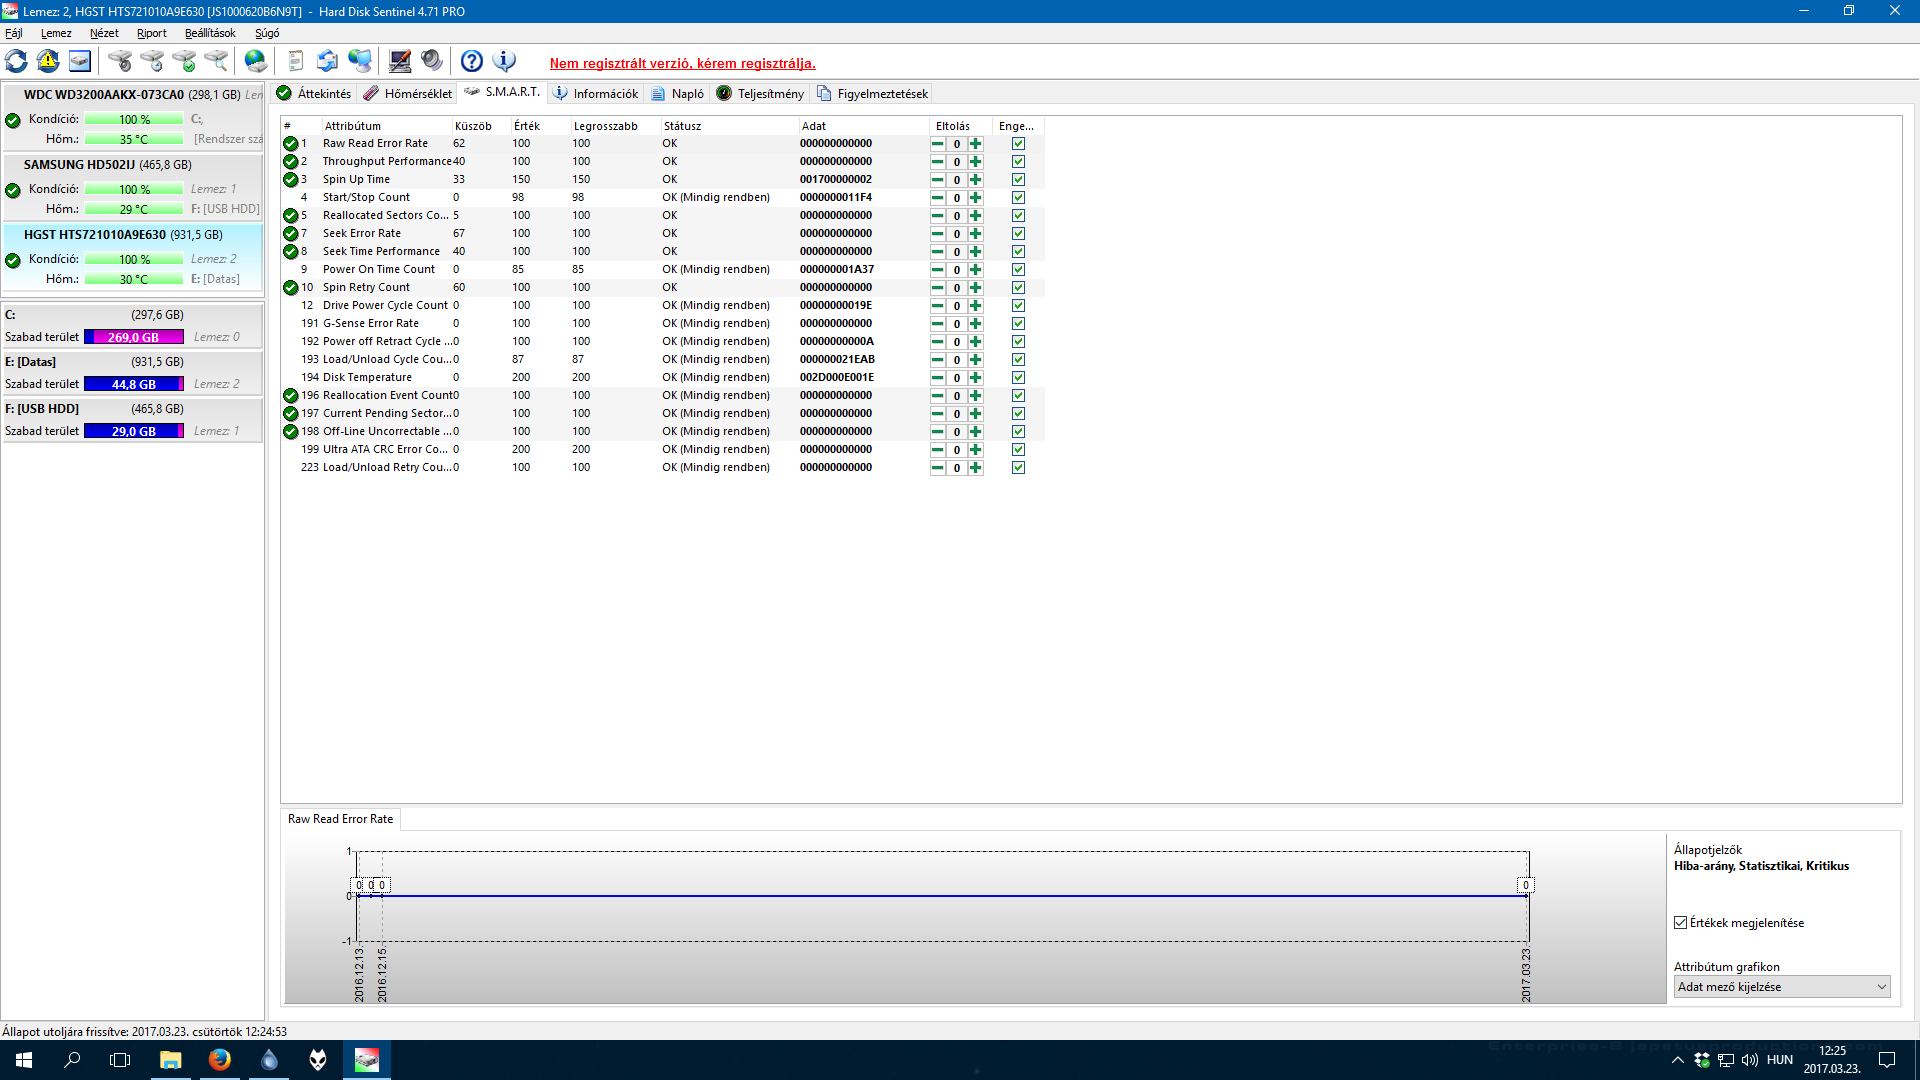Viewport: 1920px width, 1080px height.
Task: Click the disk with speaker noise test icon
Action: [x=120, y=62]
